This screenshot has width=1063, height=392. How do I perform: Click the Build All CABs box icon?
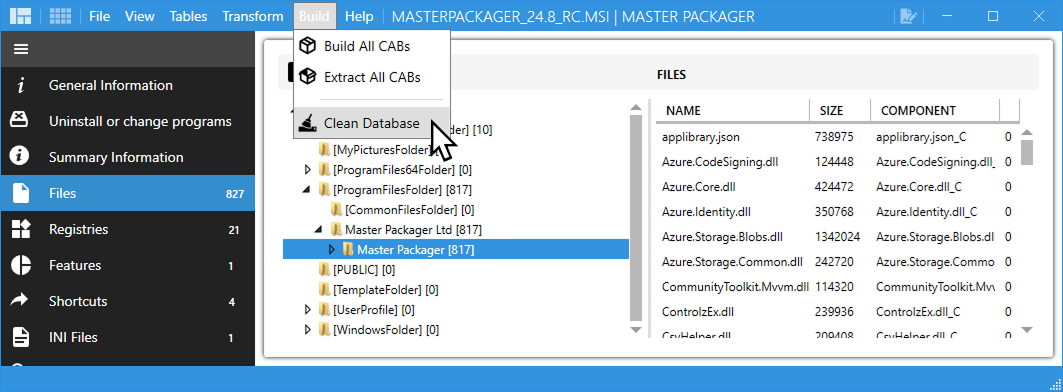tap(308, 46)
